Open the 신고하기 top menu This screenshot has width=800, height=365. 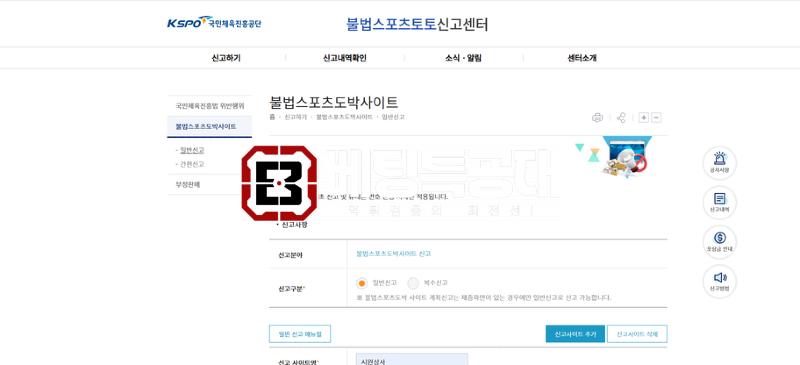pyautogui.click(x=226, y=58)
